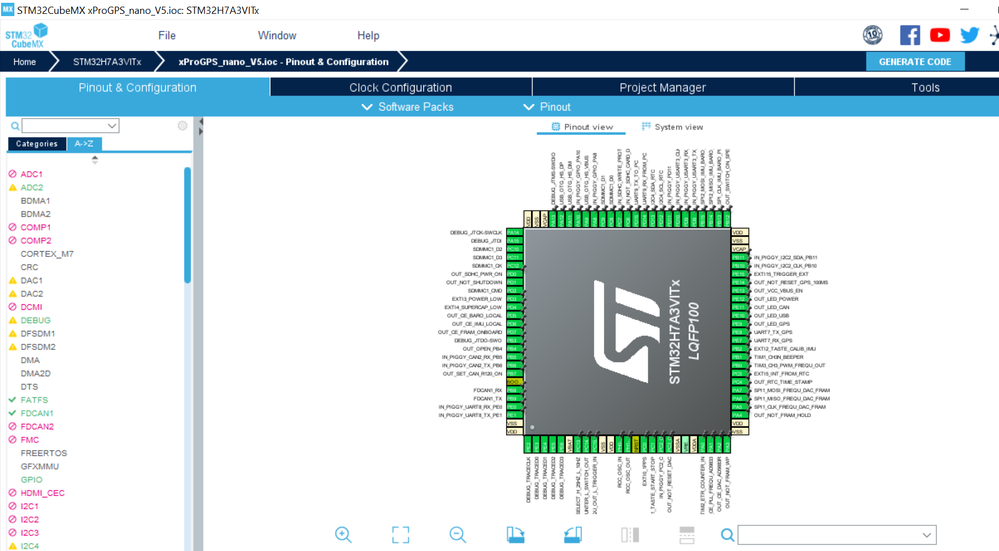The width and height of the screenshot is (999, 551).
Task: Select pin PA4 on the chip
Action: pos(738,415)
